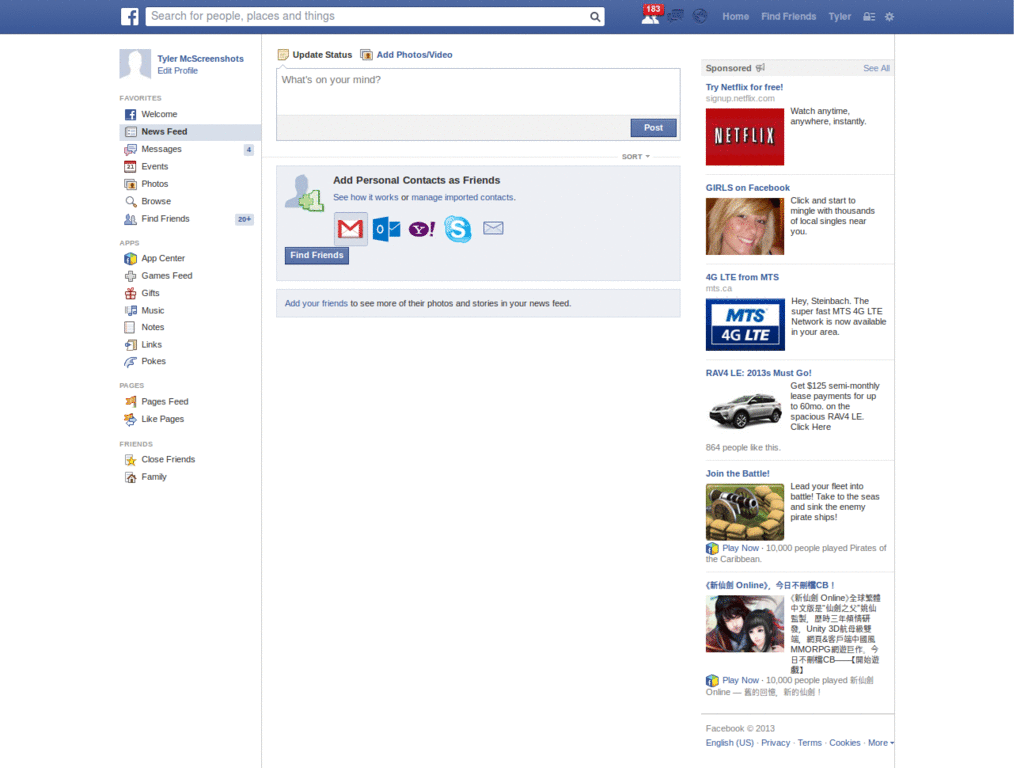Click Tyler in the top bar
Screen dimensions: 1024x768
coord(839,17)
